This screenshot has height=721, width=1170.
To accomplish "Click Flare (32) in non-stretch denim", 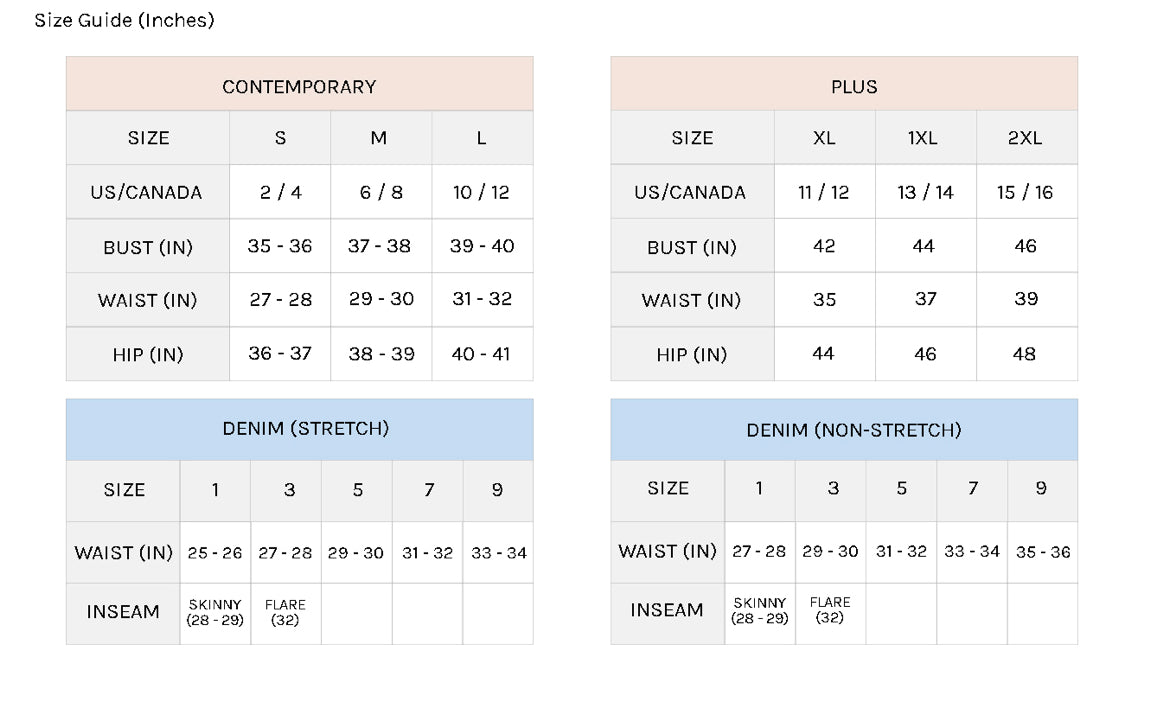I will coord(830,610).
